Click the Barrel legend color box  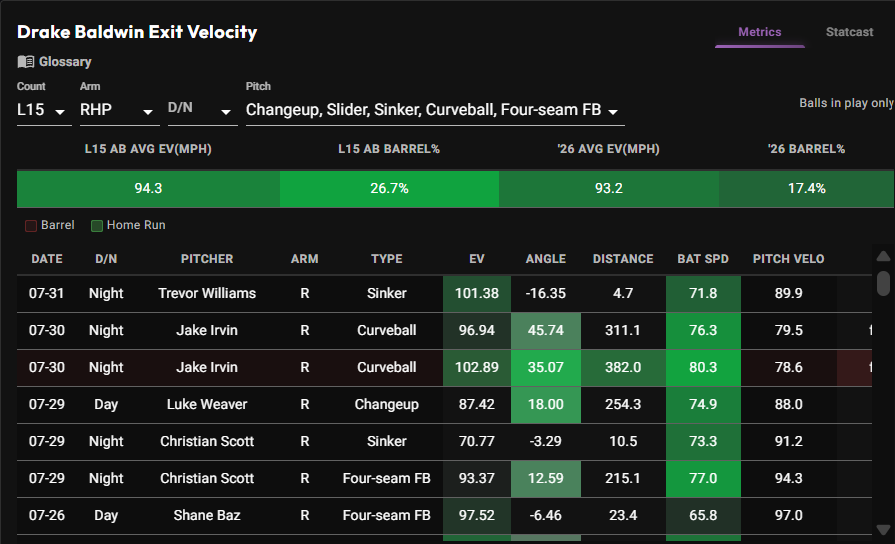(31, 225)
